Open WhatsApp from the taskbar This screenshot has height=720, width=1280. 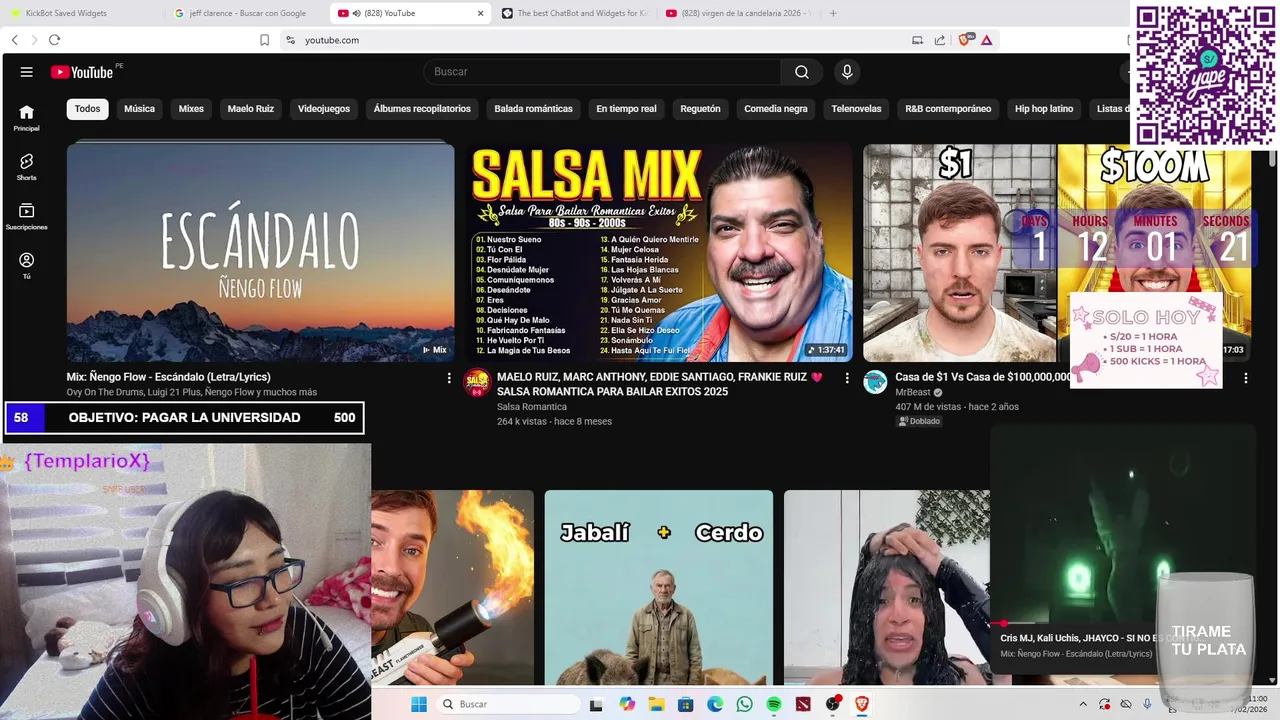744,704
